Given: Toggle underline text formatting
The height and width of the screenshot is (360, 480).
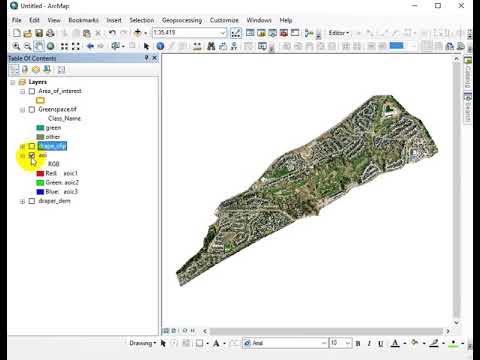Looking at the screenshot, I should click(x=380, y=343).
